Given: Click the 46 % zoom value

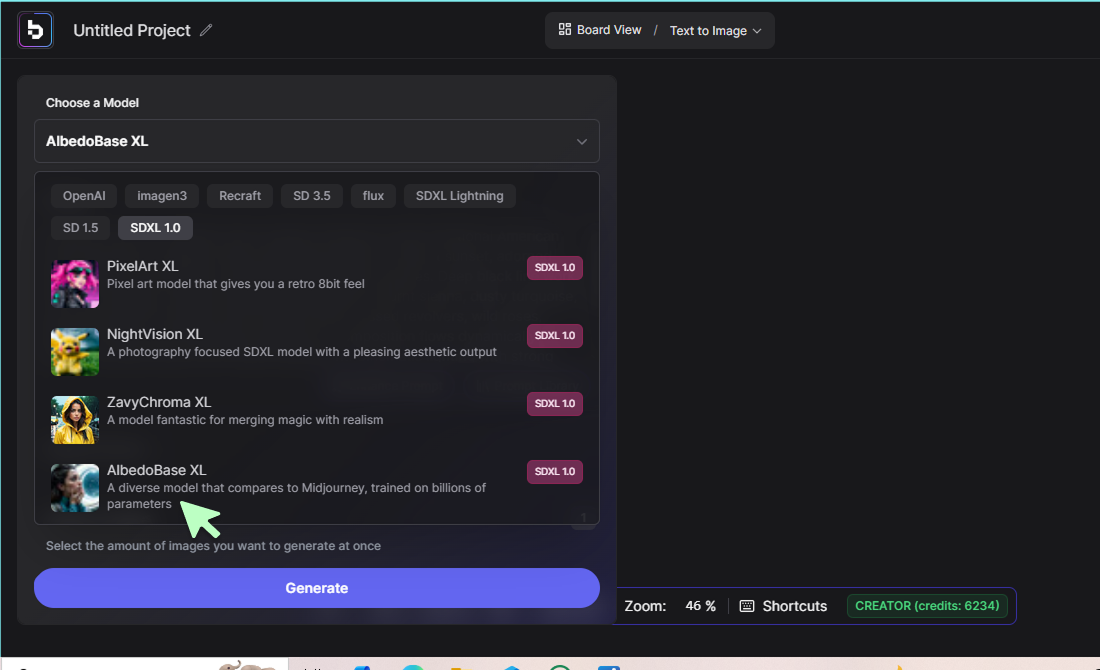Looking at the screenshot, I should (700, 605).
